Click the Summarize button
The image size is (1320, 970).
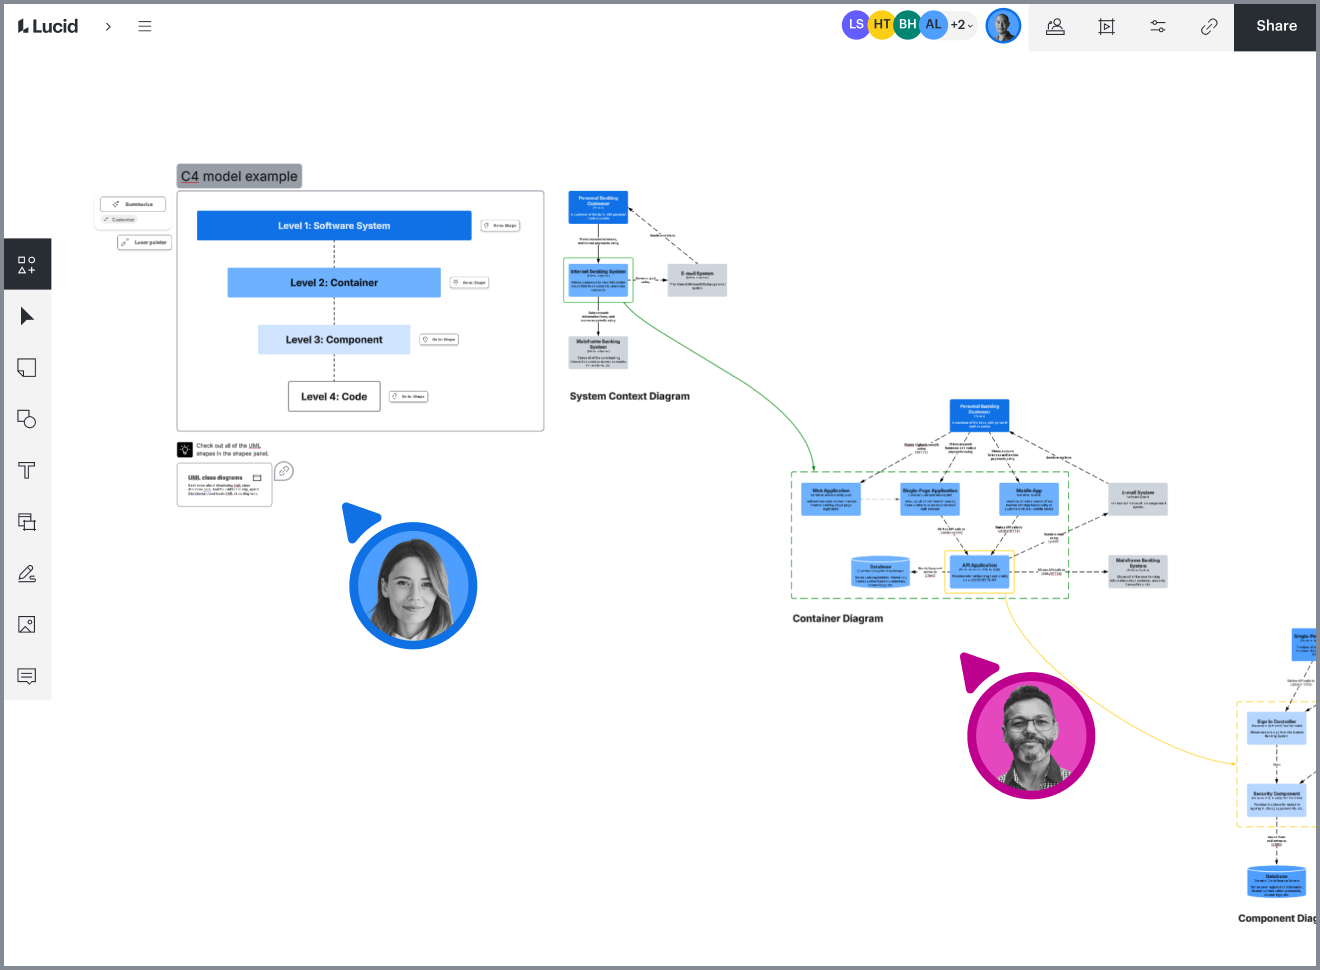coord(133,204)
